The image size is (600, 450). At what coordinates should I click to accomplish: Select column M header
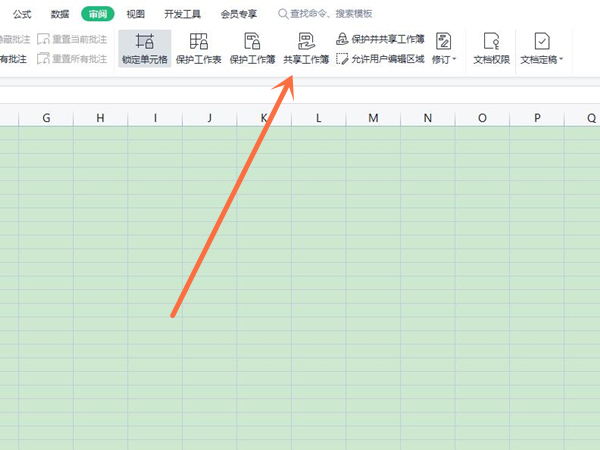click(373, 118)
